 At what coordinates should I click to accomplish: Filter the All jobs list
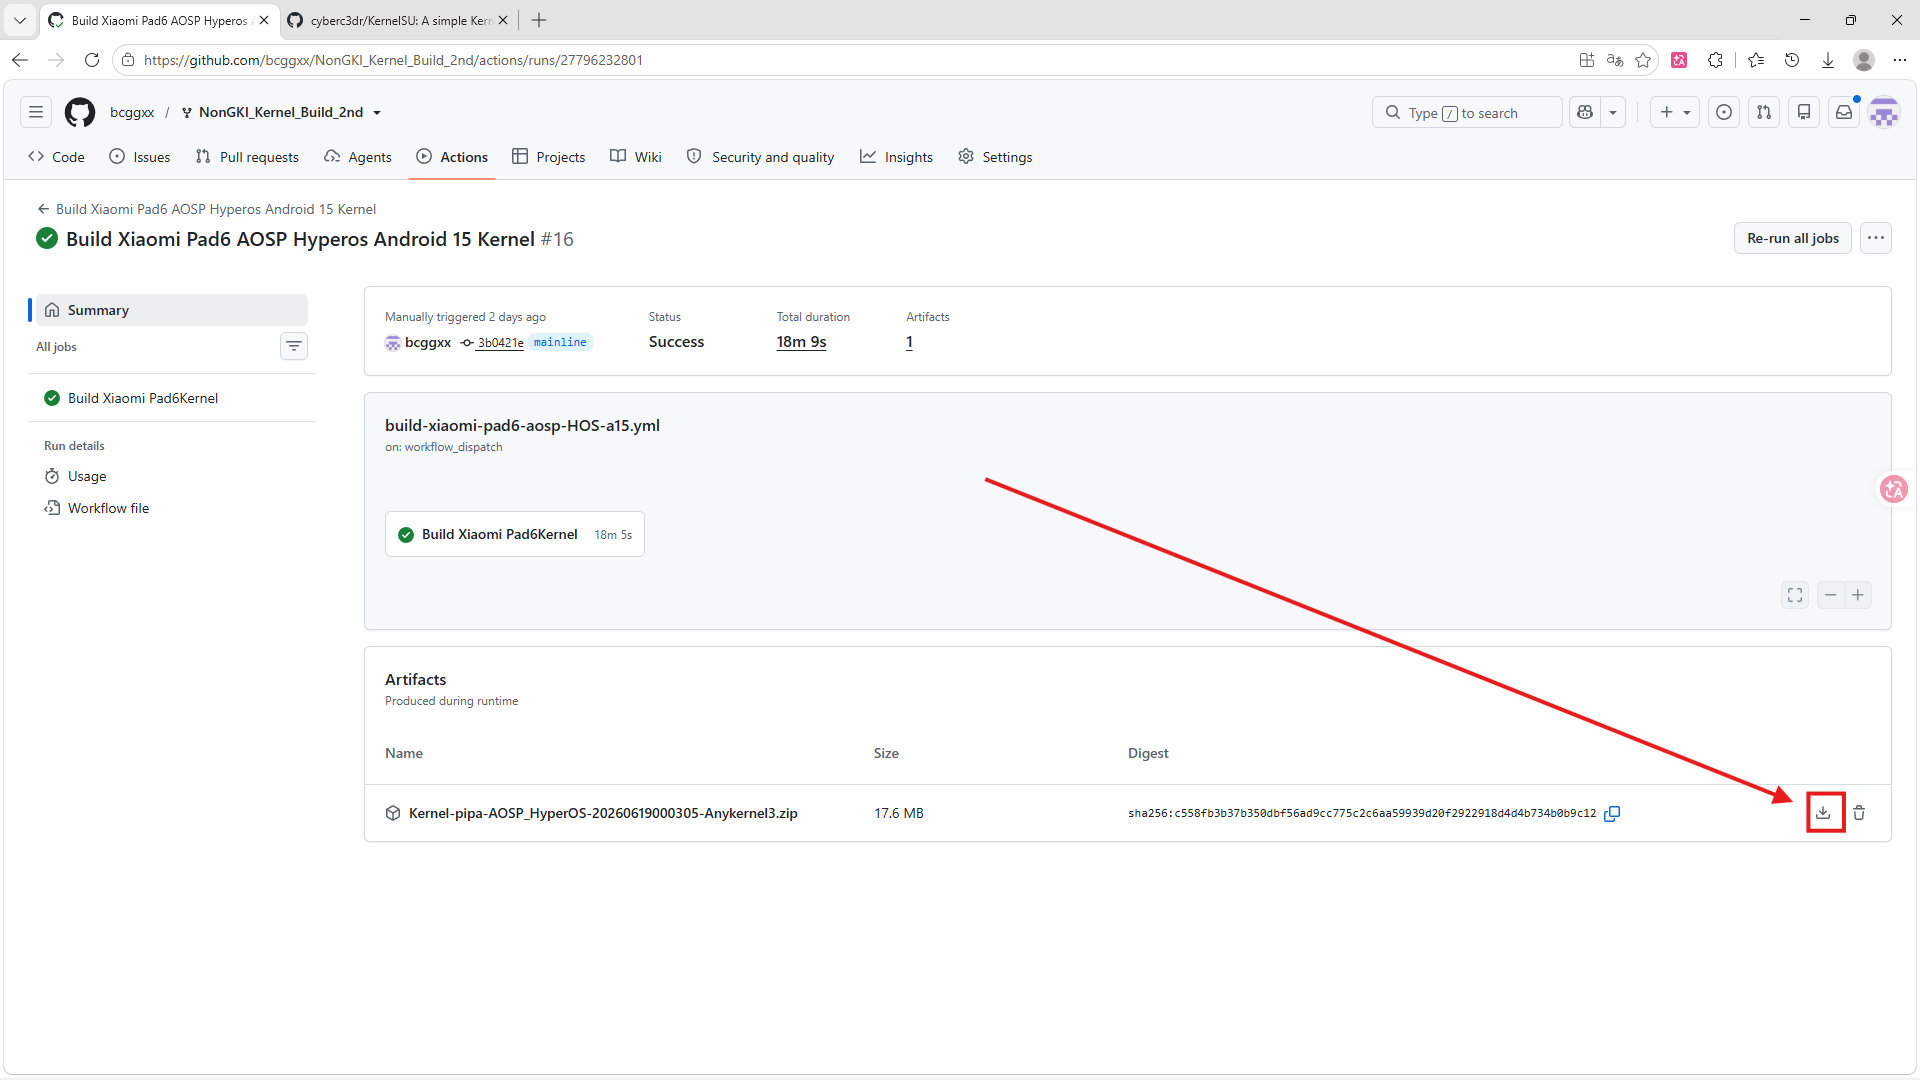[294, 347]
